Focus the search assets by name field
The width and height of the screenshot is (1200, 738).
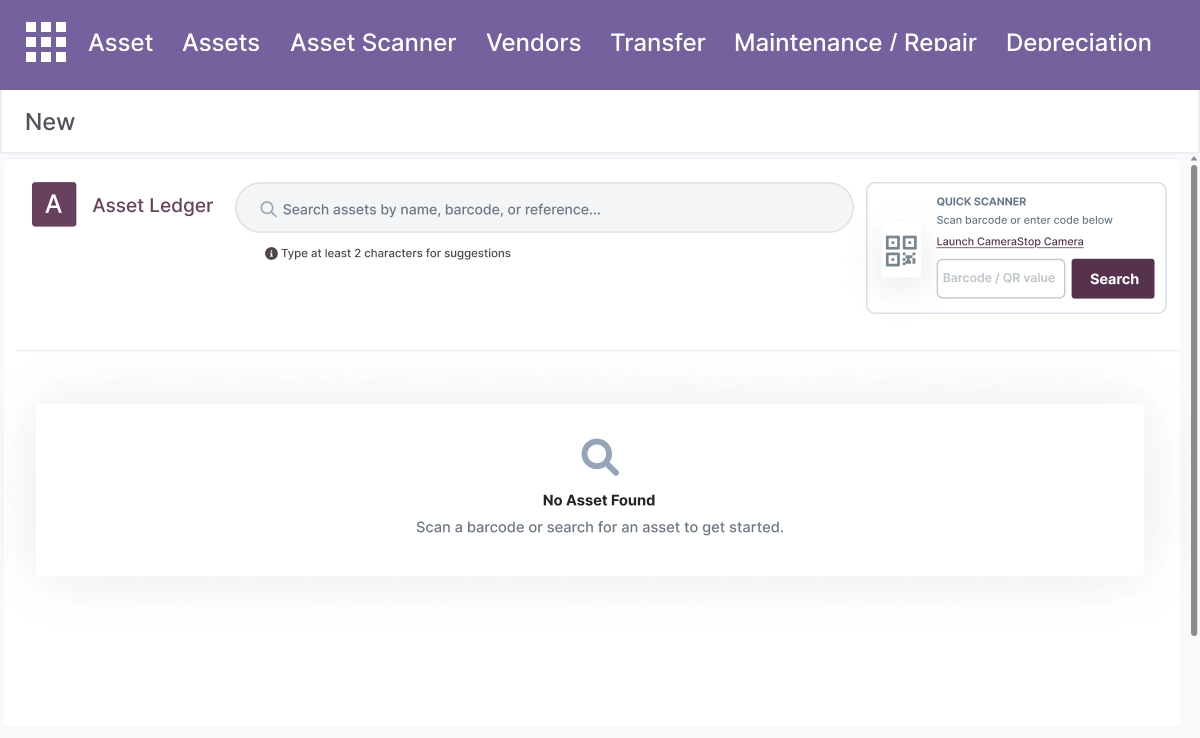(544, 208)
